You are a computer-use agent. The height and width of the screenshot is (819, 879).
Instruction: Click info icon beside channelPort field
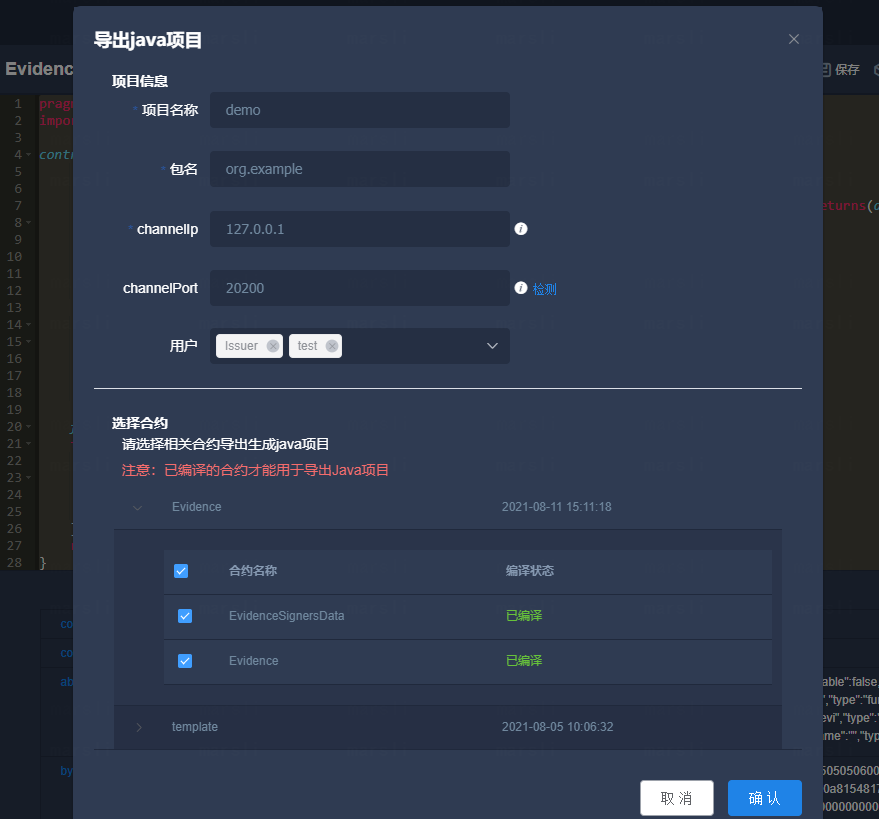520,288
